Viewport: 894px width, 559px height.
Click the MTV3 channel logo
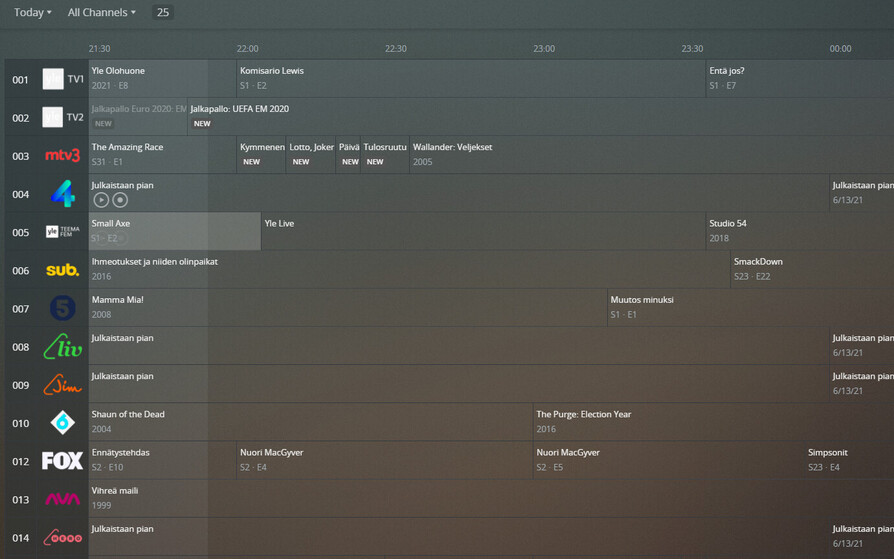[x=63, y=155]
